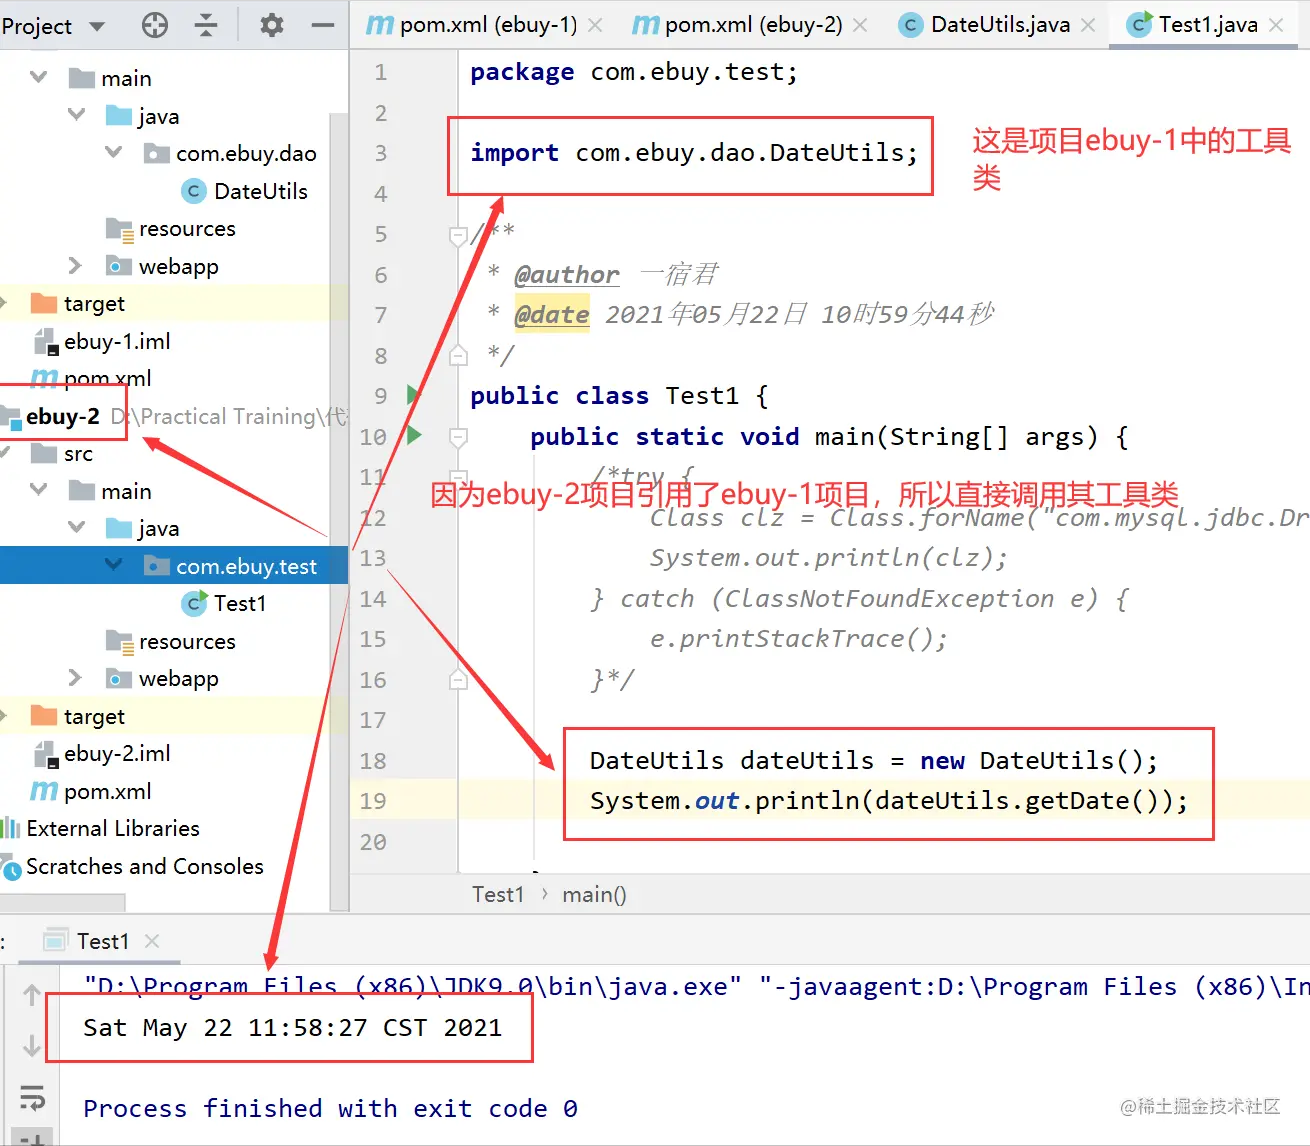Select the resources folder under ebuy-2
This screenshot has width=1310, height=1146.
[x=171, y=641]
